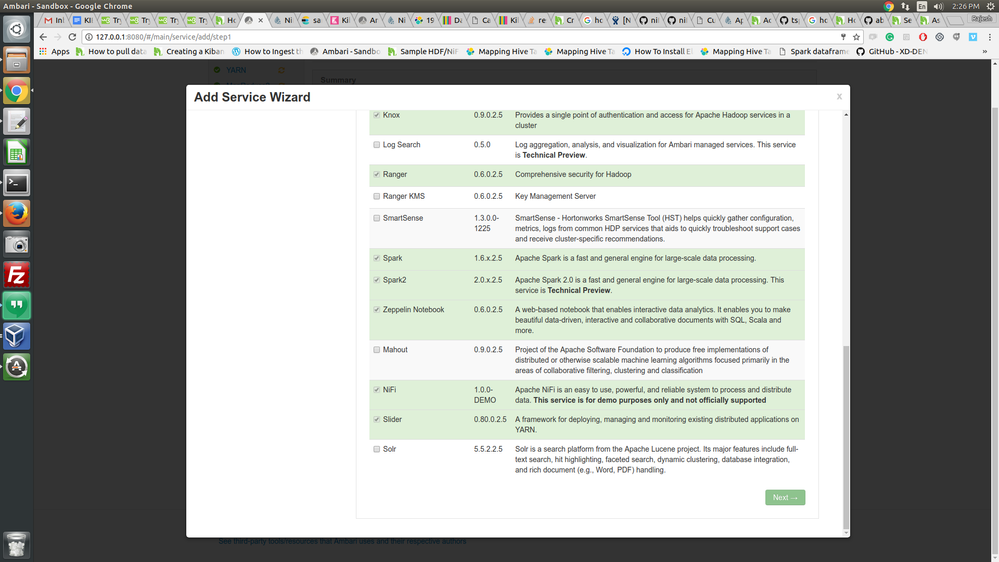Screen dimensions: 999x562
Task: Launch VirtualBox from the dock
Action: 17,336
